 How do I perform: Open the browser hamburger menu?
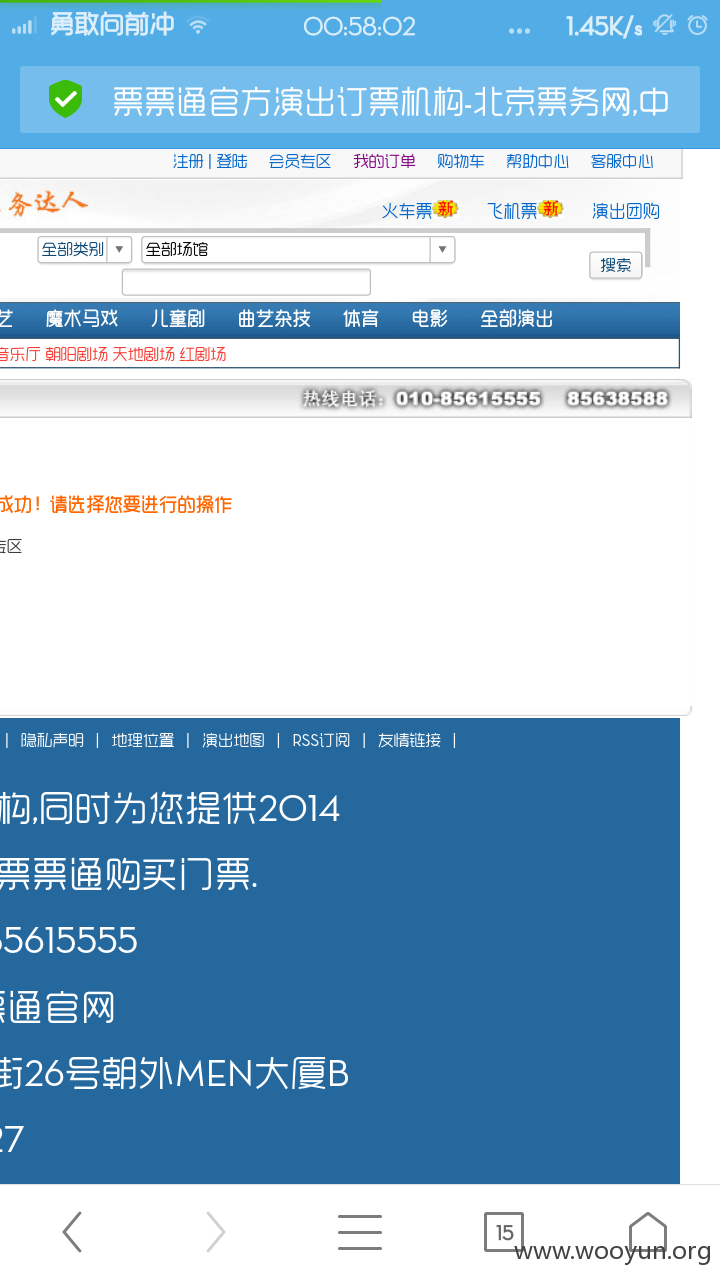(x=360, y=1232)
